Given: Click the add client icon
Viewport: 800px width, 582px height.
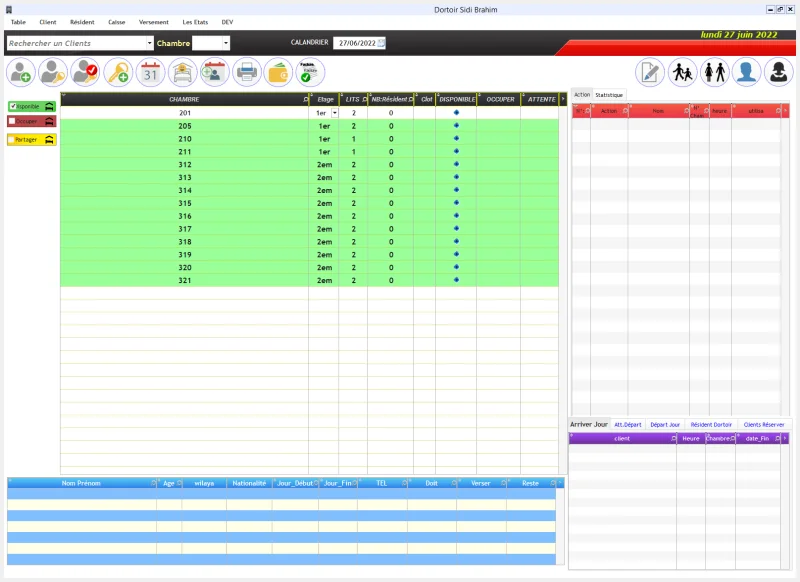Looking at the screenshot, I should (21, 72).
